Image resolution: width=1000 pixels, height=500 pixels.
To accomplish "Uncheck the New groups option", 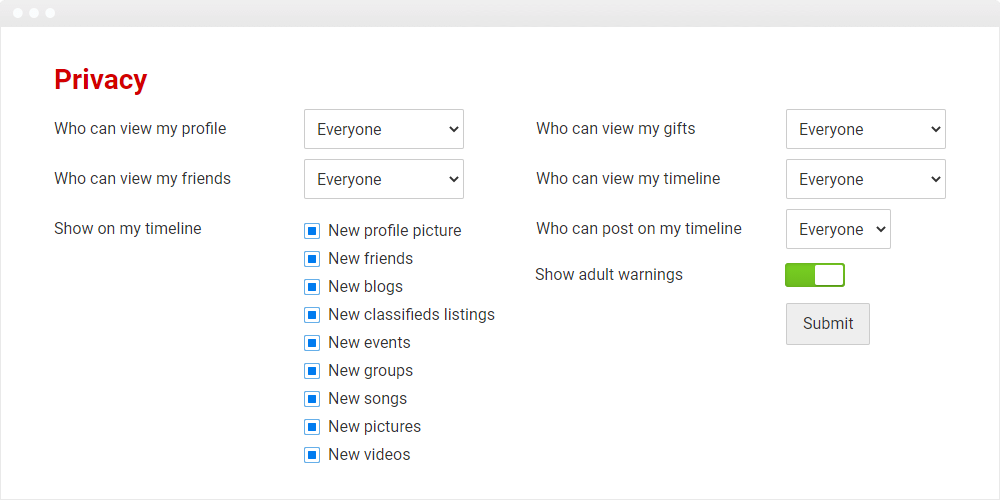I will point(312,371).
